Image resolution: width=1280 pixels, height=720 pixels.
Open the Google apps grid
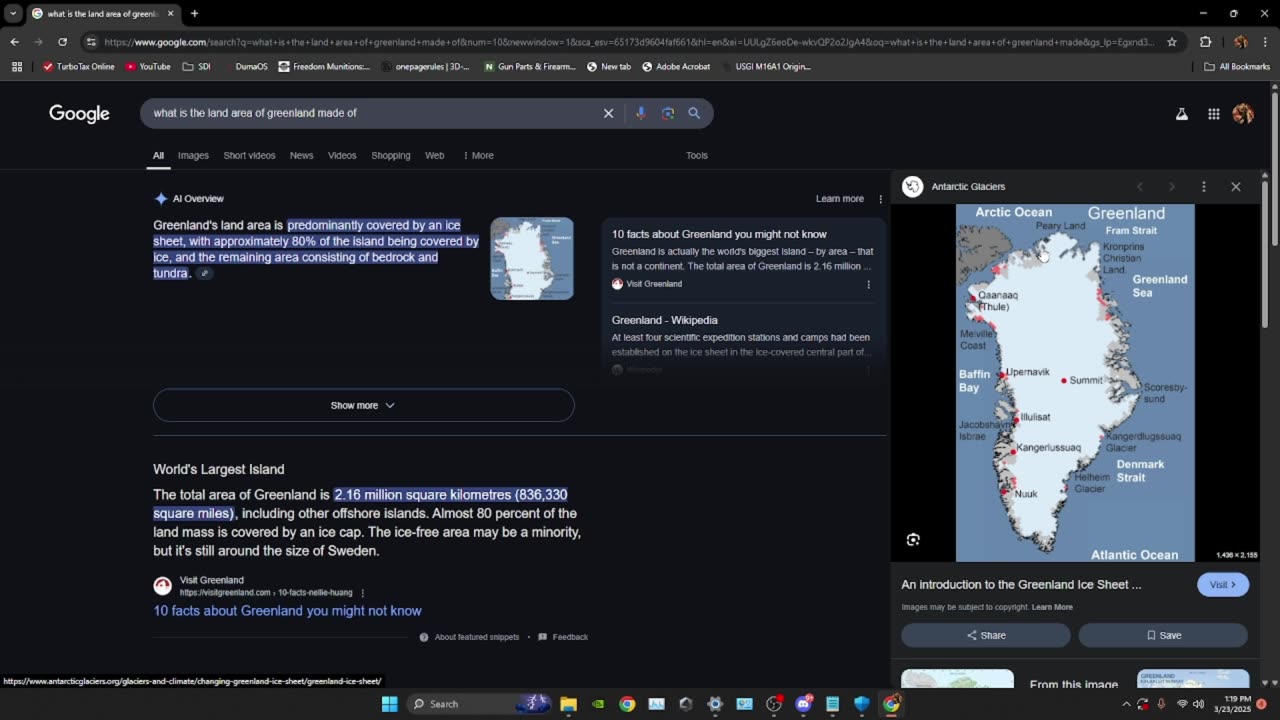point(1213,114)
